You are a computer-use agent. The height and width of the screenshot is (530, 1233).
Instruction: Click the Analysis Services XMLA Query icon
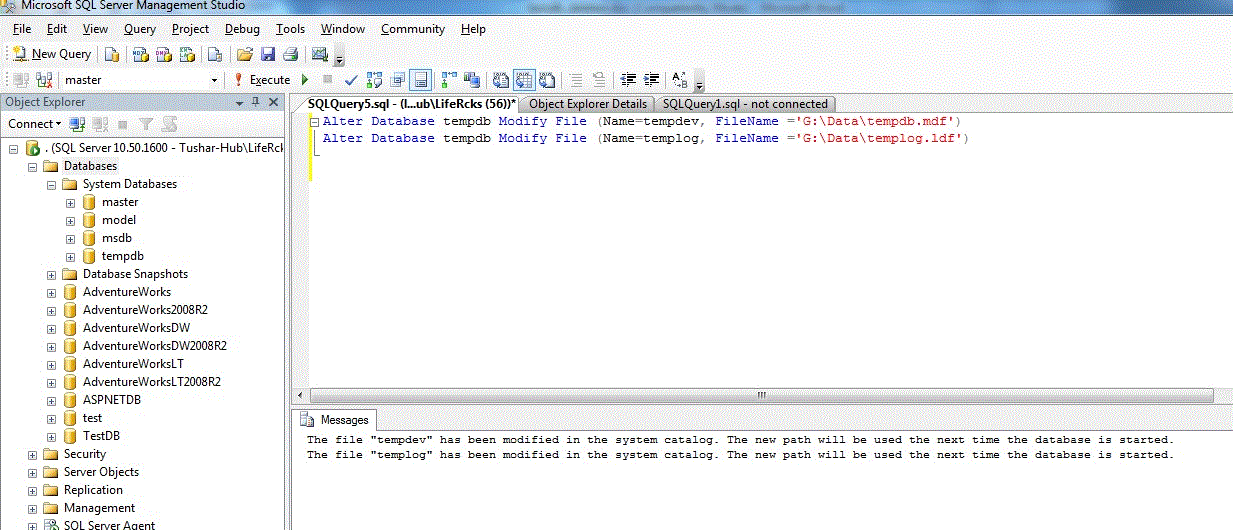click(x=187, y=54)
